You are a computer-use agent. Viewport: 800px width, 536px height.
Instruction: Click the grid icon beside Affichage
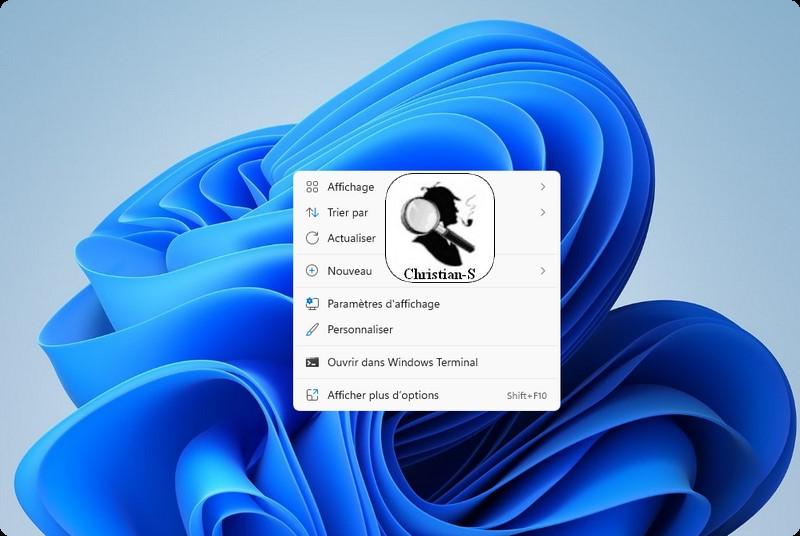[312, 187]
